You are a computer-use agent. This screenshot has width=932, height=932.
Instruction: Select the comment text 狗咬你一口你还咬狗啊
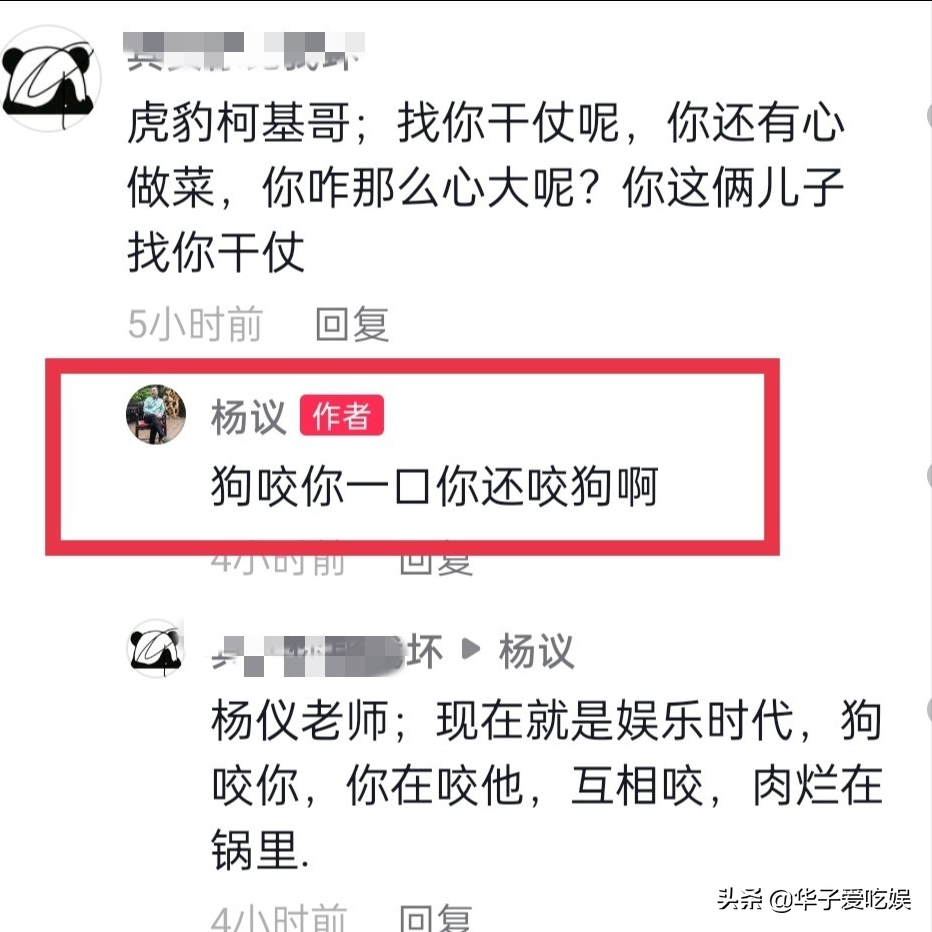434,486
